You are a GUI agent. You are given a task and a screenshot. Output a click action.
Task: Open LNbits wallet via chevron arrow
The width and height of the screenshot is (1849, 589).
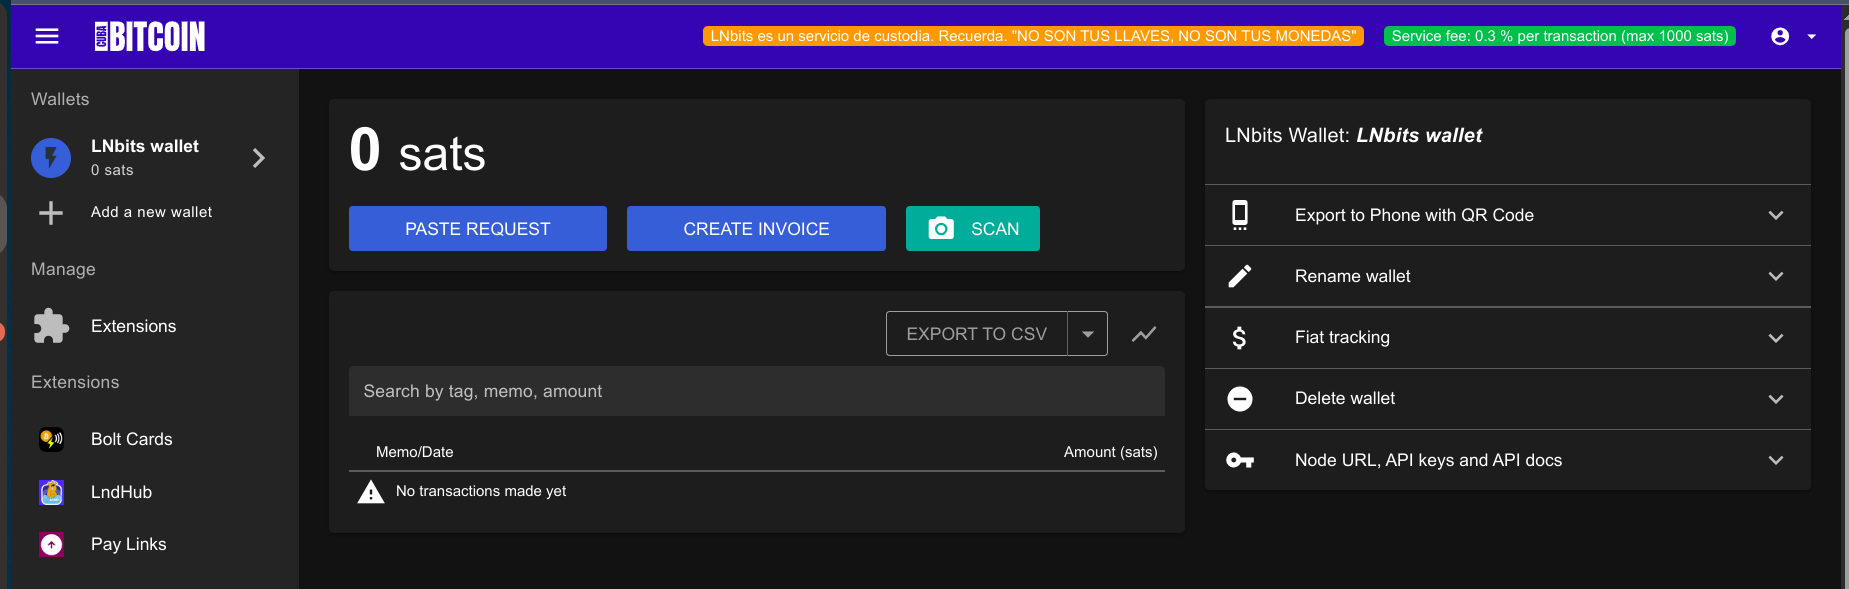coord(259,157)
